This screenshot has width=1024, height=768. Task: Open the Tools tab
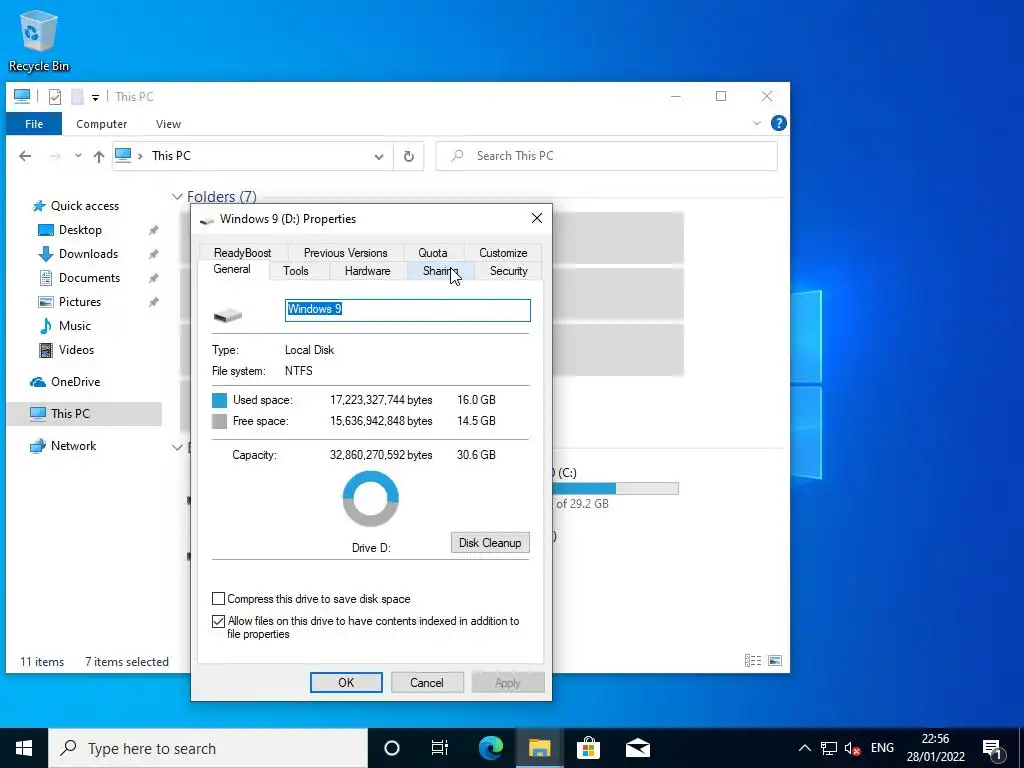pos(296,271)
